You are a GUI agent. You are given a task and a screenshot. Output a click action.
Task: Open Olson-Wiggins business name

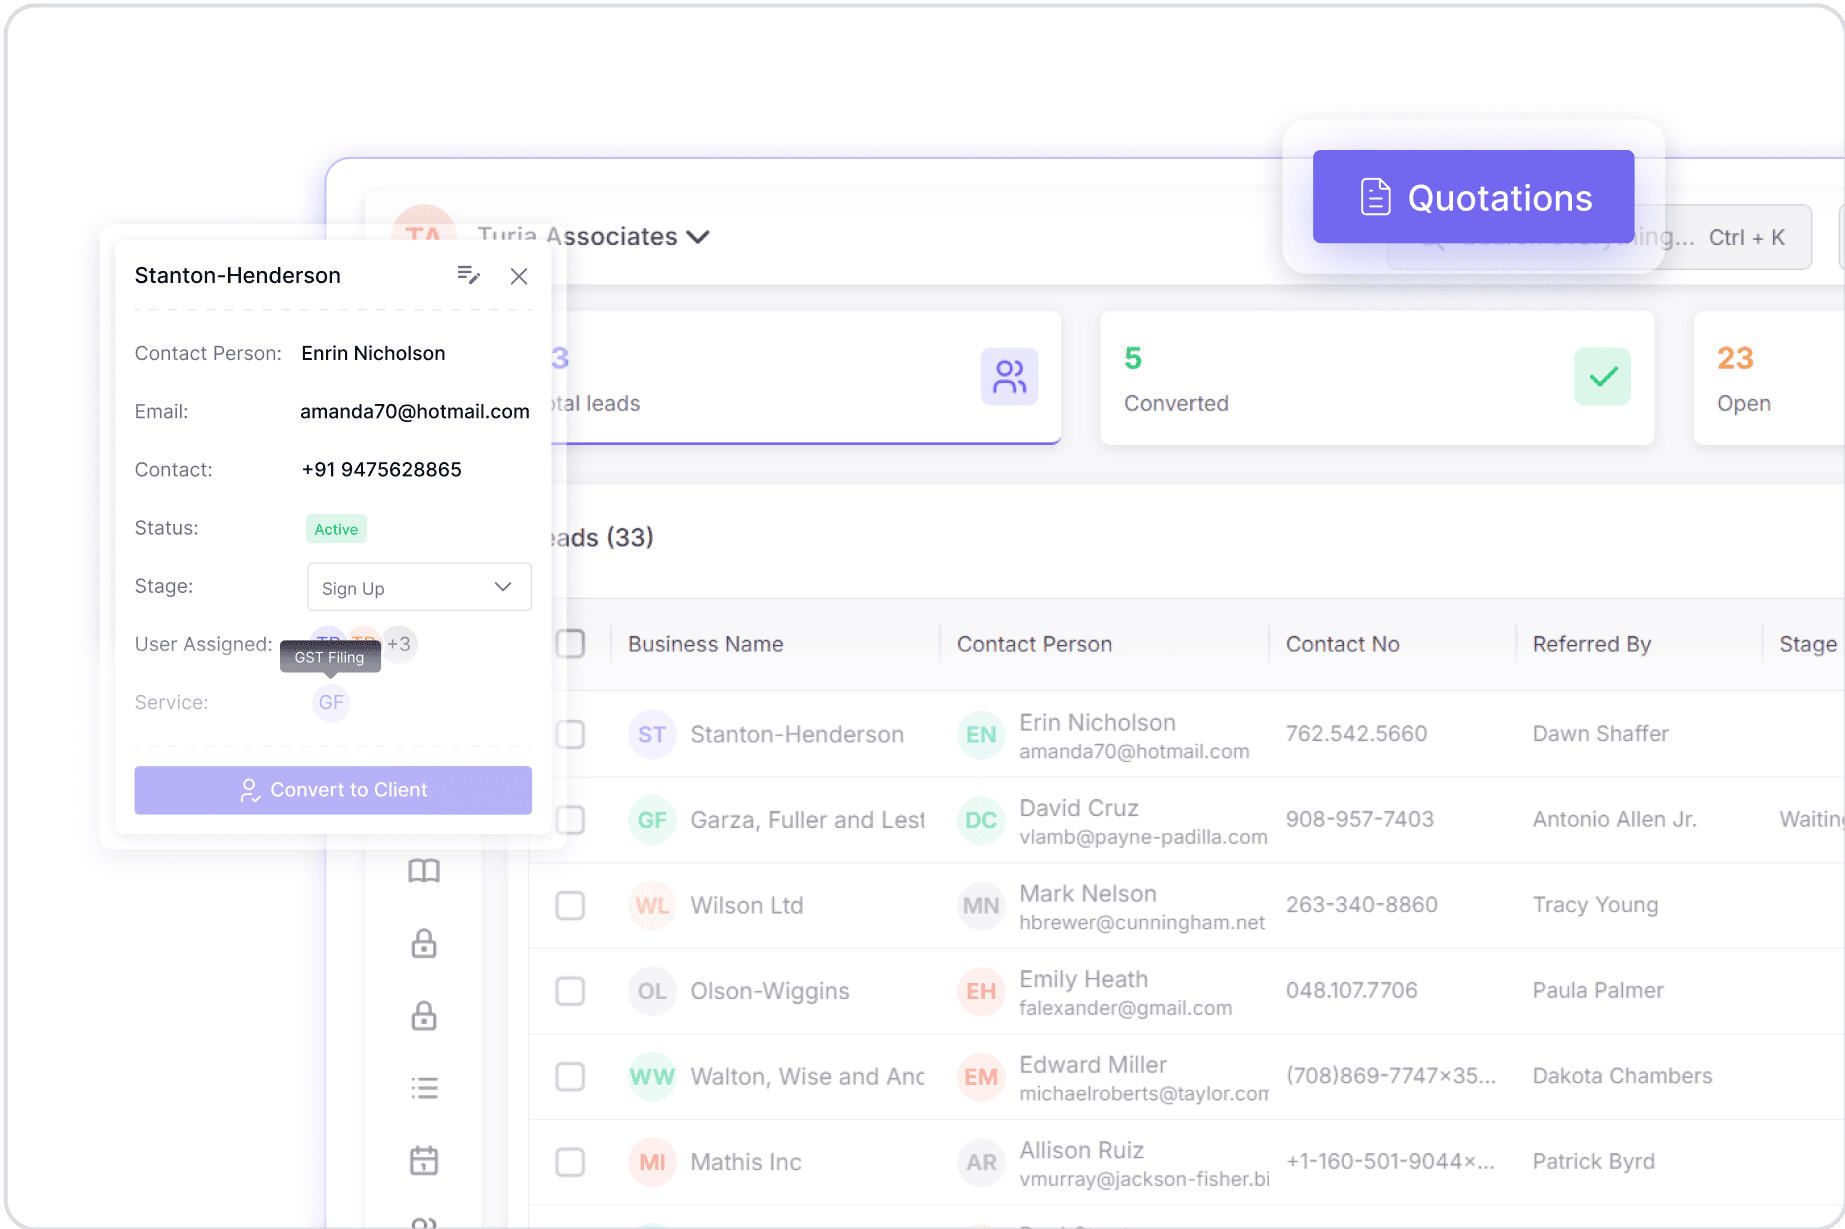click(x=770, y=991)
